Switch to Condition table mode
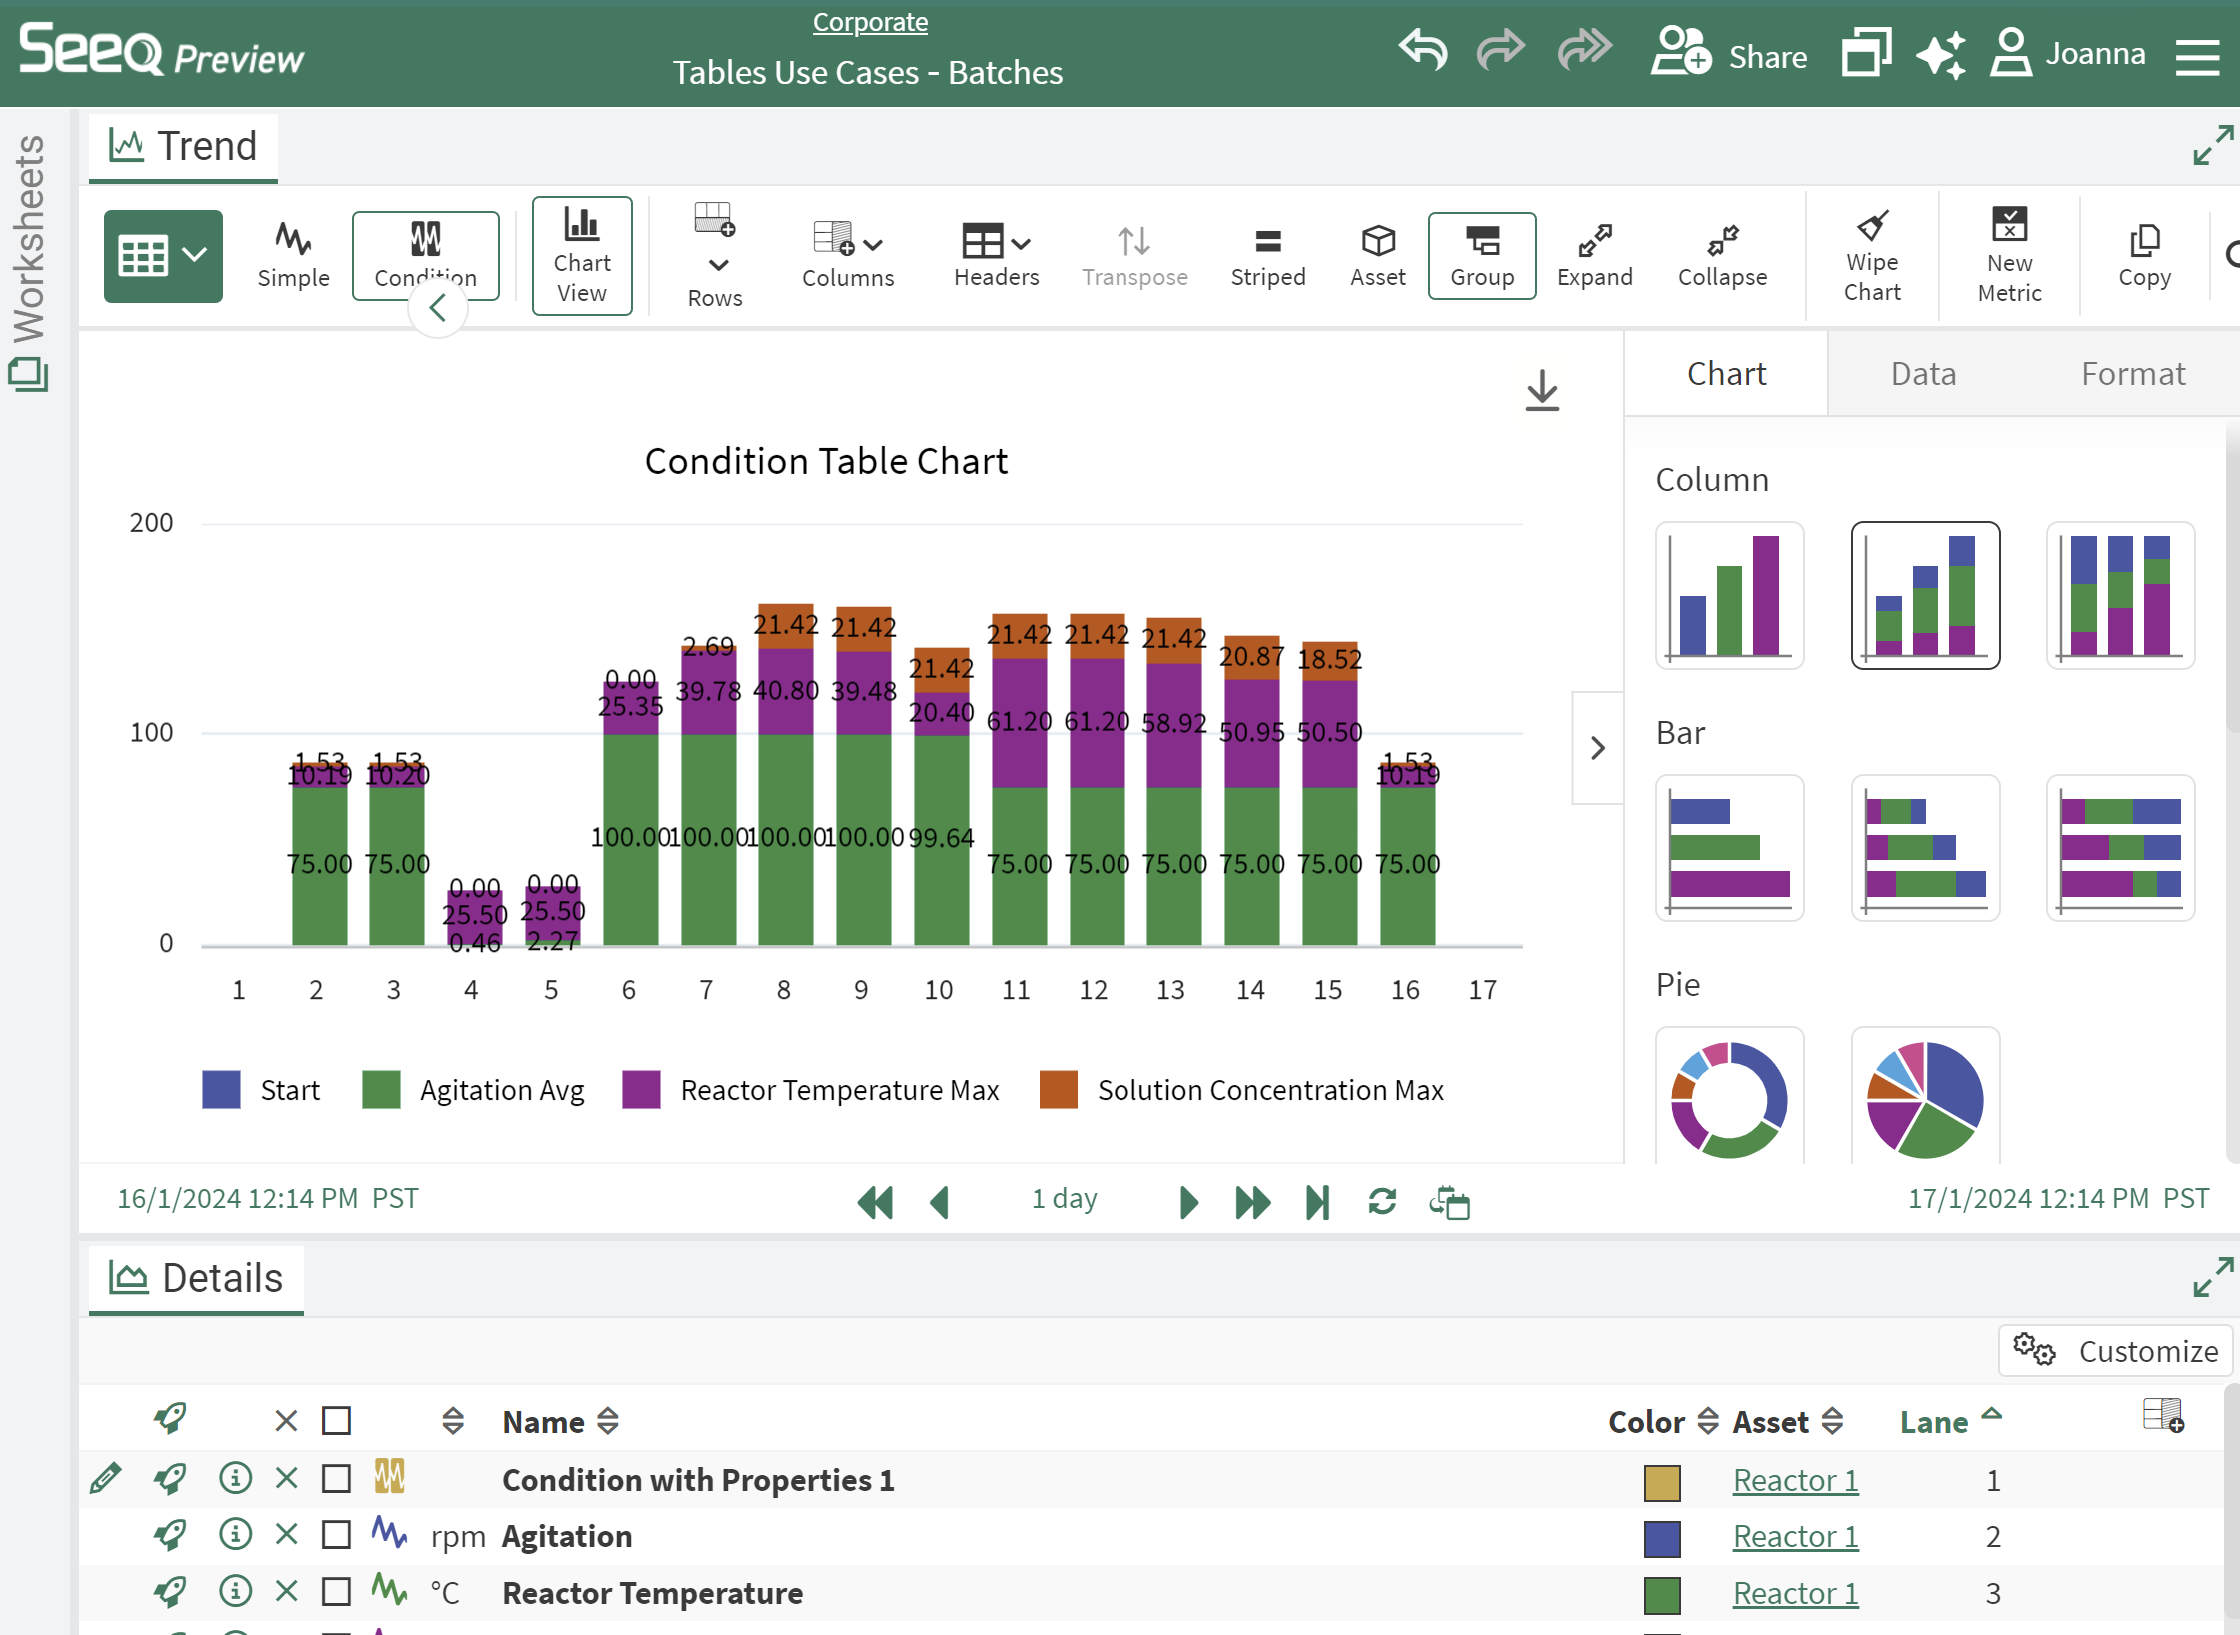The image size is (2240, 1635). point(425,256)
